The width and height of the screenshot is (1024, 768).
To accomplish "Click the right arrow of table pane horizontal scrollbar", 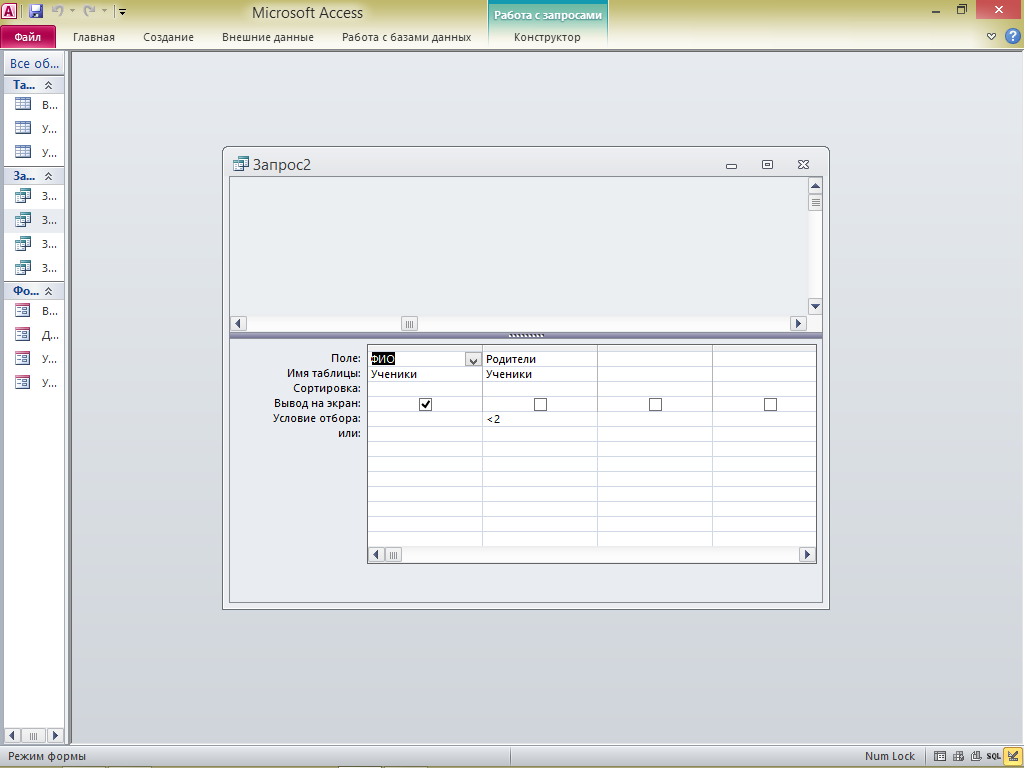I will (798, 323).
